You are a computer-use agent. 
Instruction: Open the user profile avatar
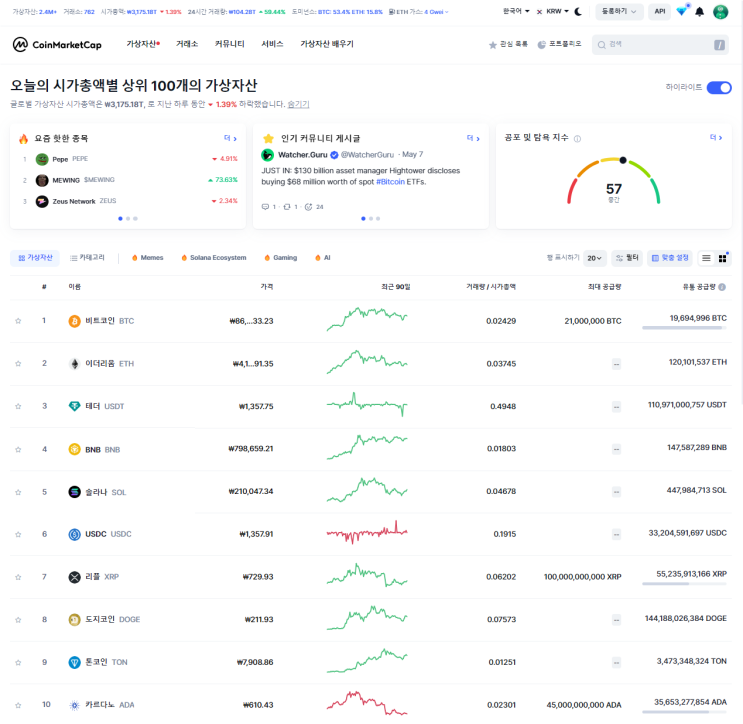click(720, 11)
